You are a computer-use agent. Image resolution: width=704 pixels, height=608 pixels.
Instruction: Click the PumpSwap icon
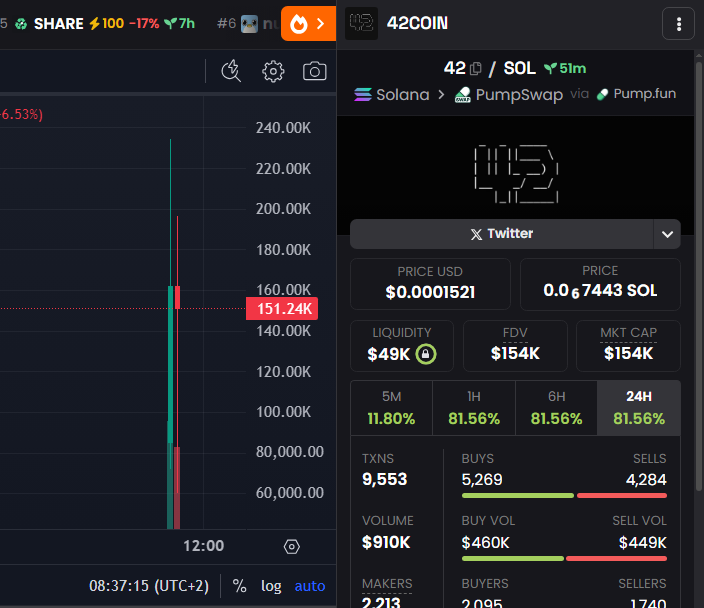[462, 95]
